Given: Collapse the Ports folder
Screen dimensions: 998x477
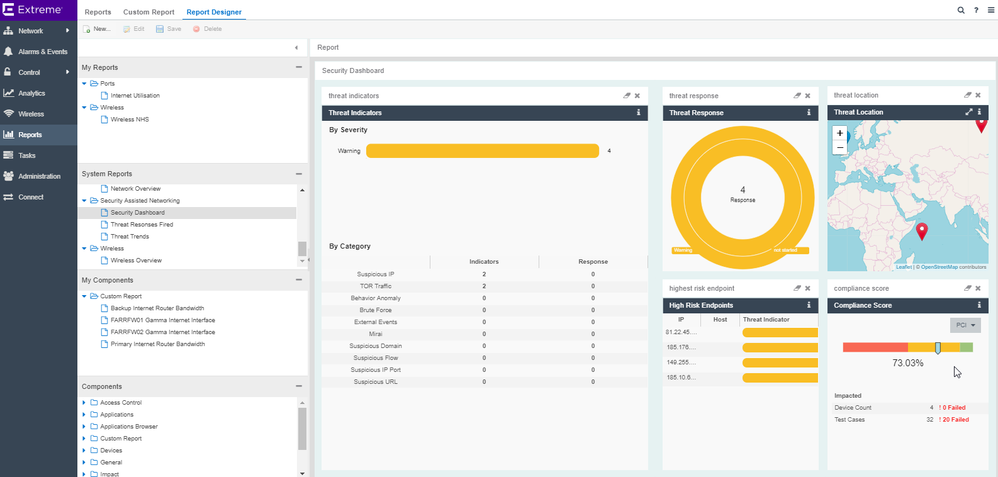Looking at the screenshot, I should [x=84, y=83].
